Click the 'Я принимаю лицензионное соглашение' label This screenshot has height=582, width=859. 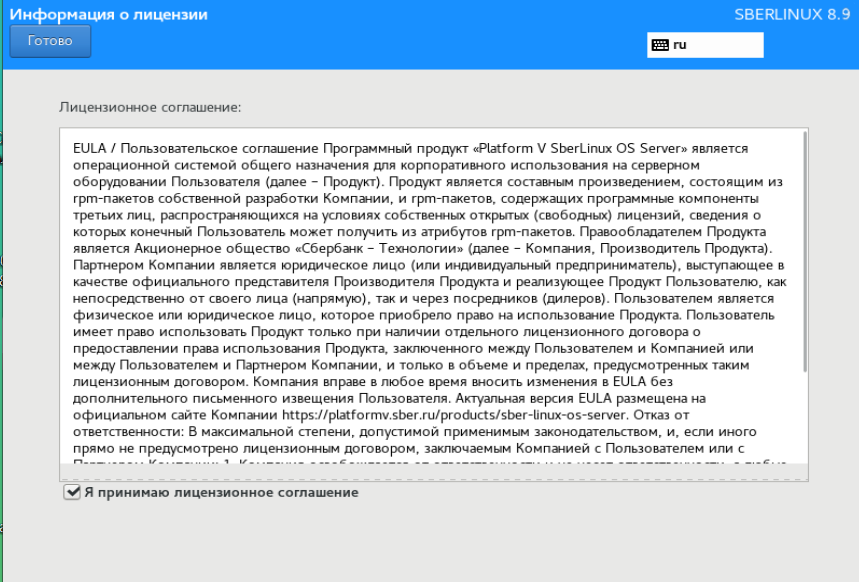click(220, 493)
